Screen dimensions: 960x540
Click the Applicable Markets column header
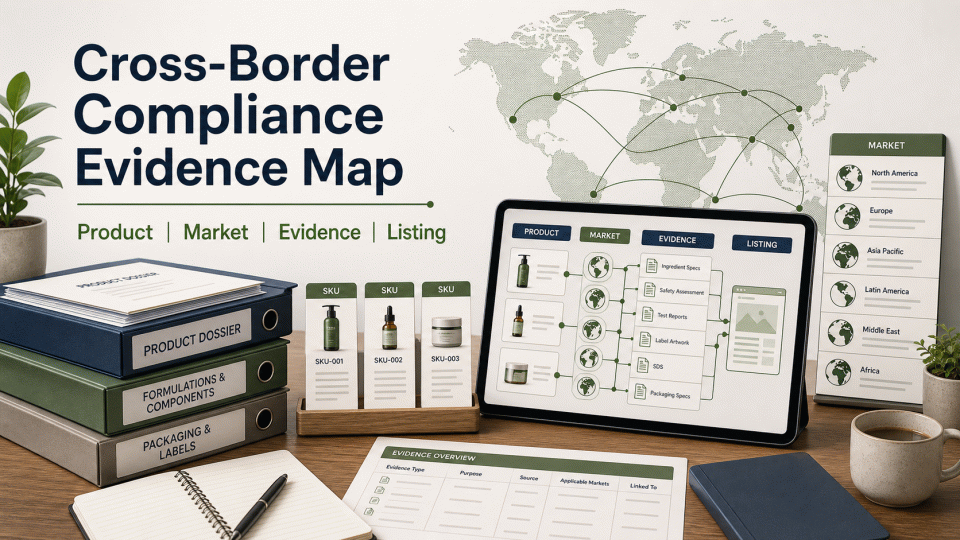pyautogui.click(x=585, y=482)
